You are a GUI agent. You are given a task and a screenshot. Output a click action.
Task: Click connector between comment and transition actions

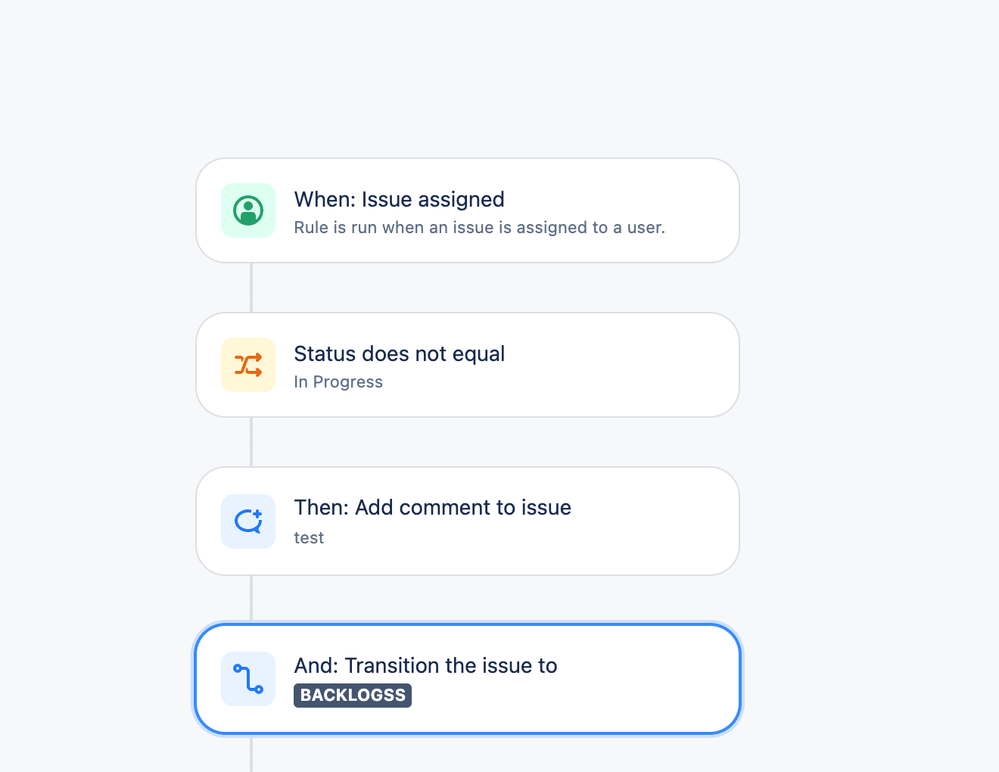click(x=251, y=598)
